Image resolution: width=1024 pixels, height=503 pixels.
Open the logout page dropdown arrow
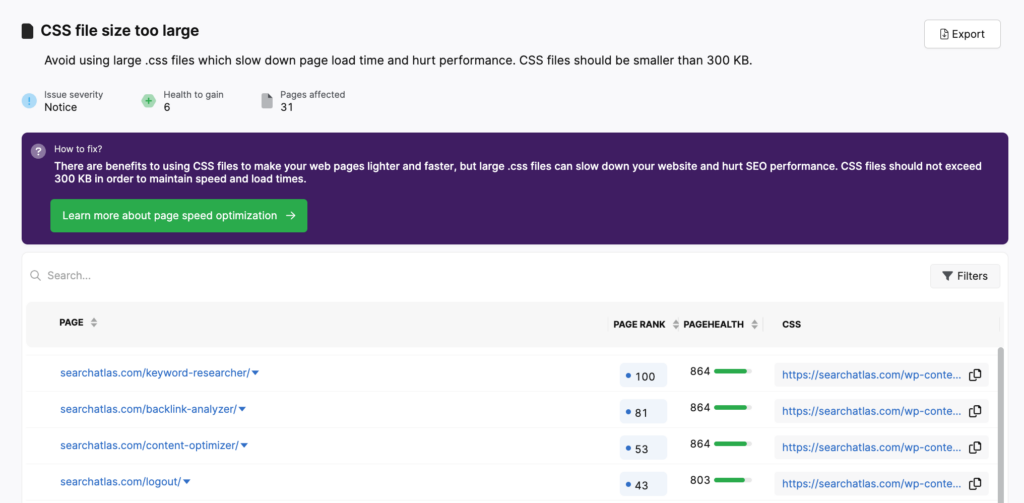point(187,481)
